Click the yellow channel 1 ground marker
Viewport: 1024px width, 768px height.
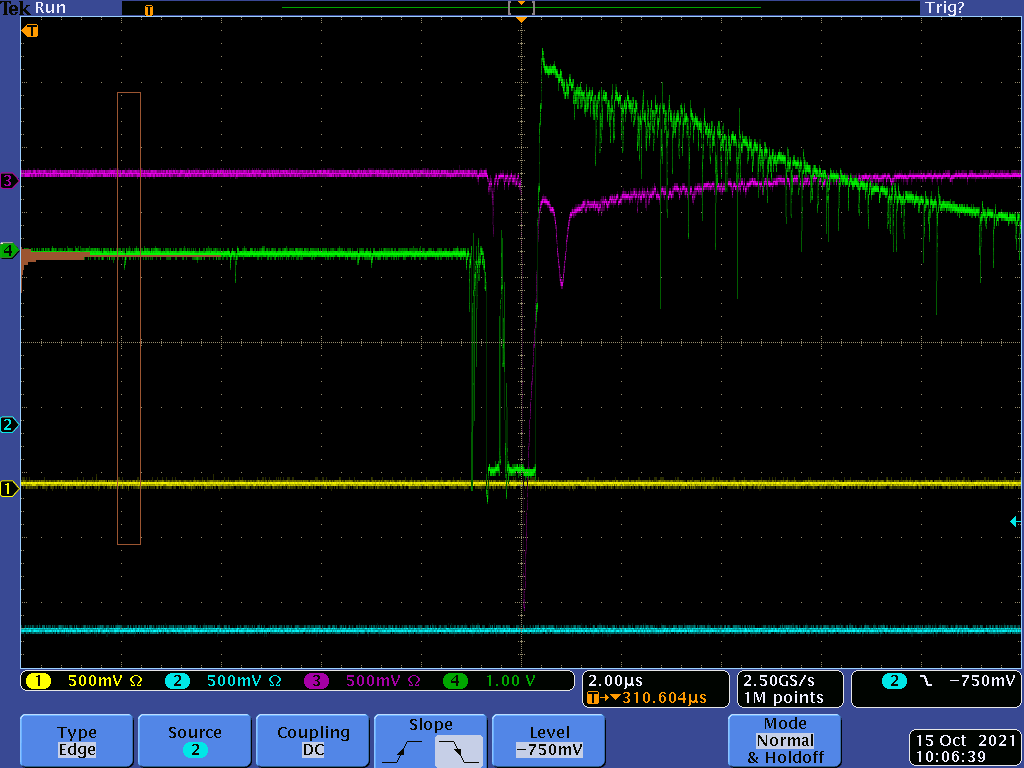click(x=9, y=489)
